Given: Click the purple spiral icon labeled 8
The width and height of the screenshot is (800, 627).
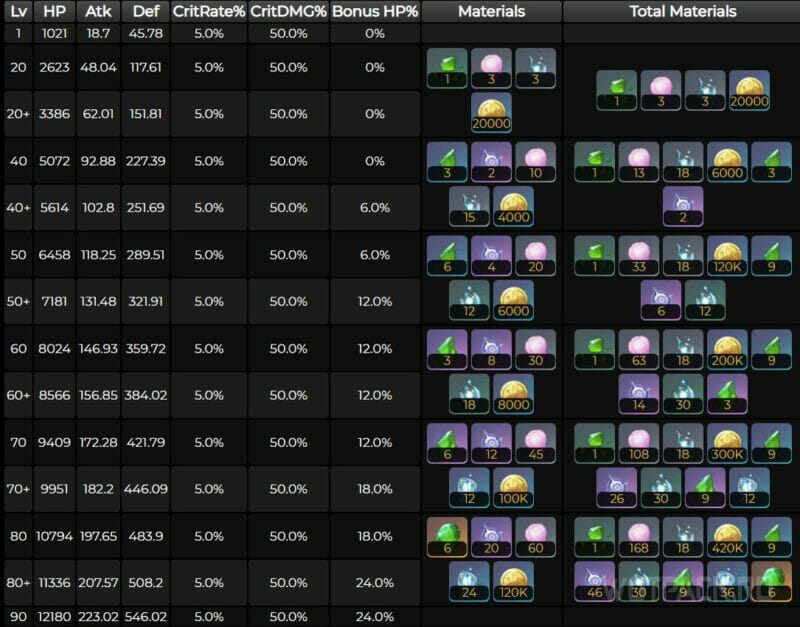Looking at the screenshot, I should pyautogui.click(x=491, y=349).
